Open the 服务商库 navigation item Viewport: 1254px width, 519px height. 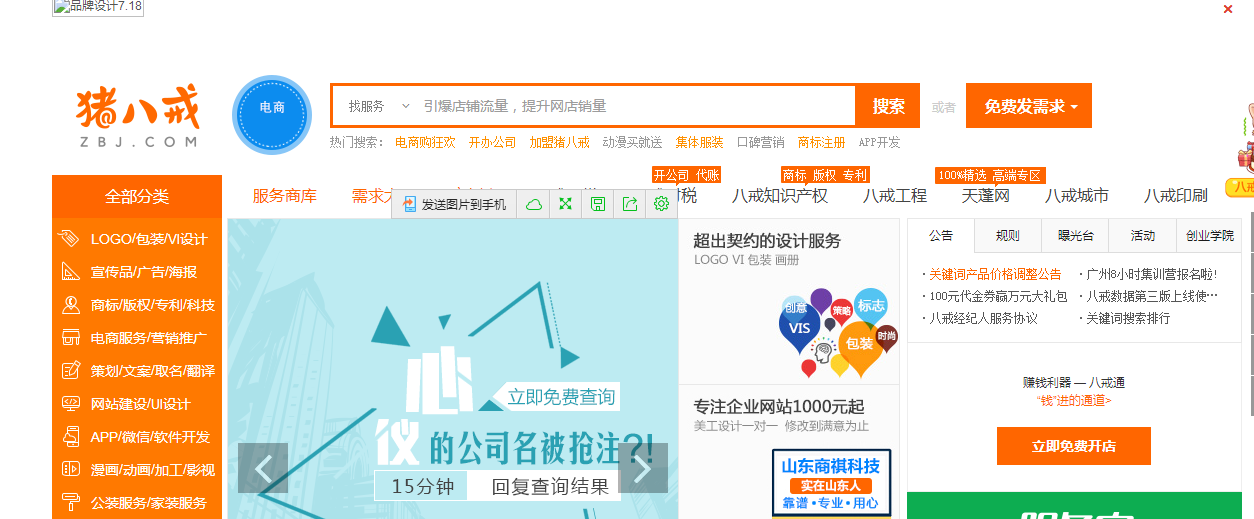point(284,196)
